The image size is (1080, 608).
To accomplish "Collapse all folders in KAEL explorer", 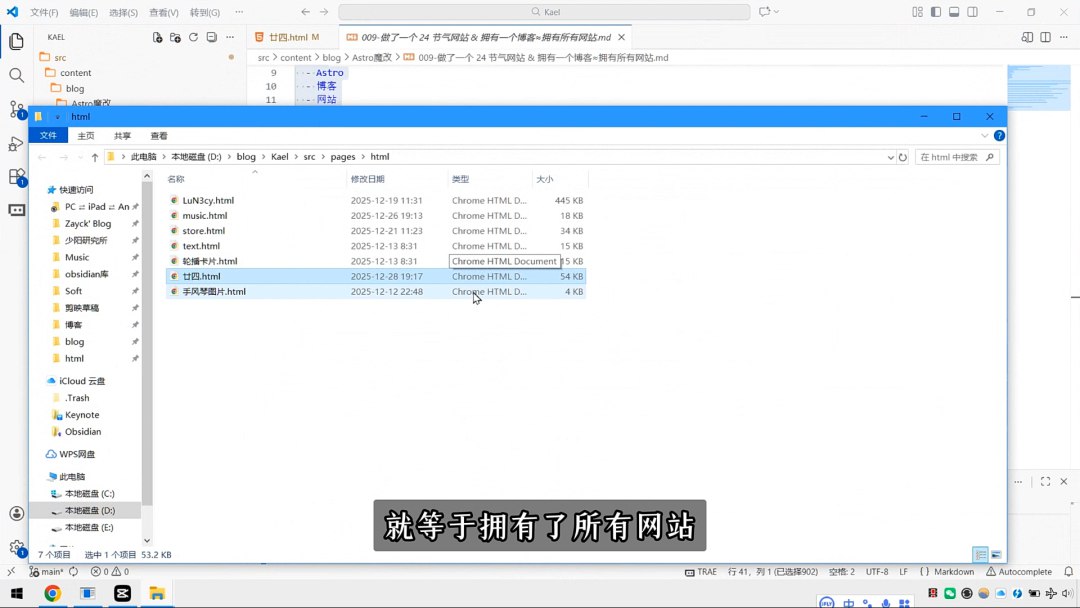I will click(x=212, y=37).
